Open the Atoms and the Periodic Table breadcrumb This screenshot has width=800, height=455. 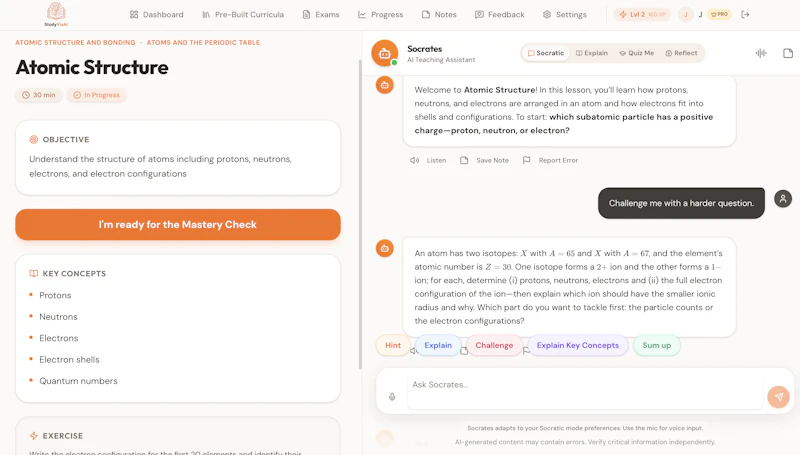tap(203, 42)
